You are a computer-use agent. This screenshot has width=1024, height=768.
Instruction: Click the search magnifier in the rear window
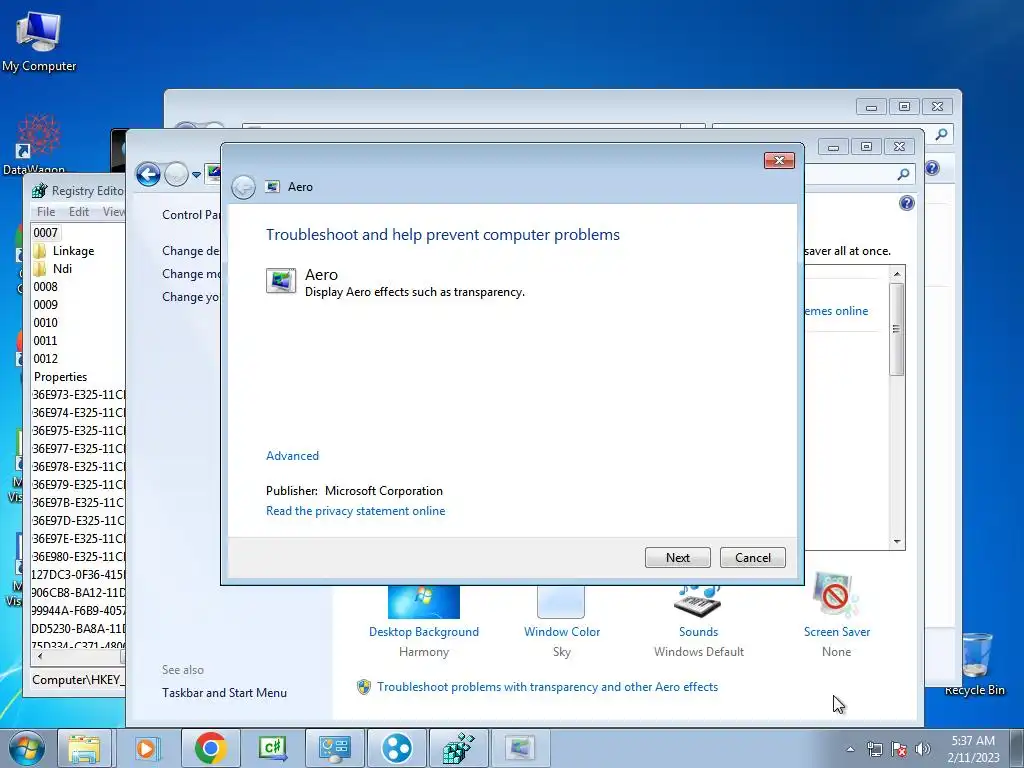[x=941, y=134]
